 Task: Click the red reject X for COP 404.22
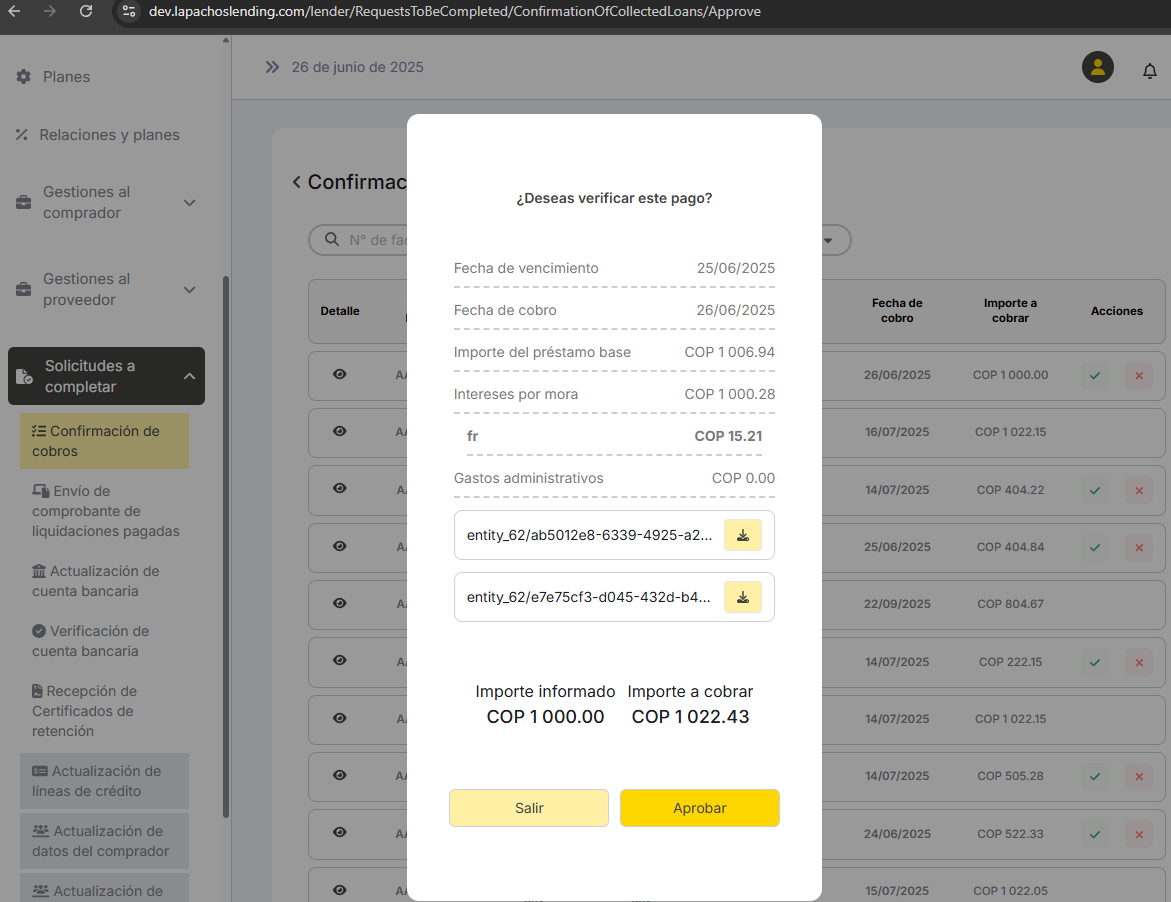pyautogui.click(x=1137, y=491)
